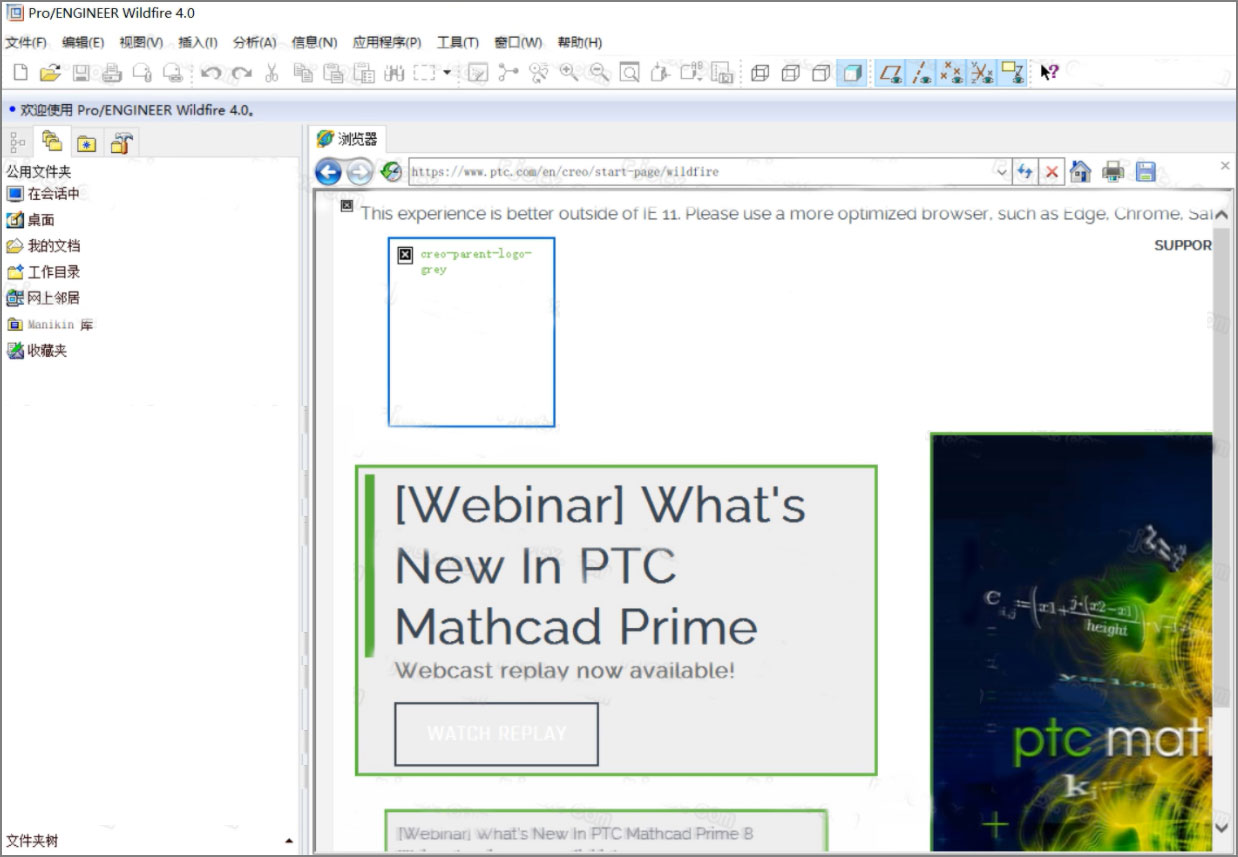Open the 应用程序(P) menu
This screenshot has height=857, width=1238.
click(x=387, y=42)
